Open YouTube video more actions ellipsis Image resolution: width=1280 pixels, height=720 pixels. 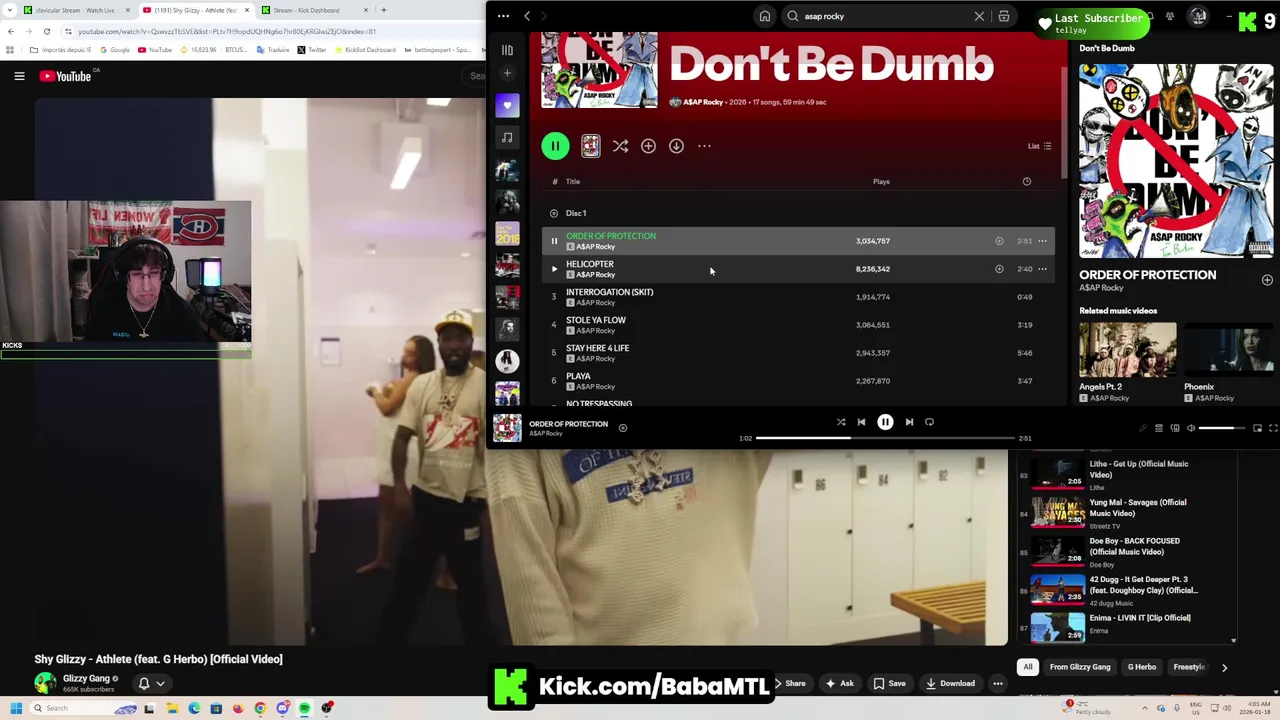(997, 684)
